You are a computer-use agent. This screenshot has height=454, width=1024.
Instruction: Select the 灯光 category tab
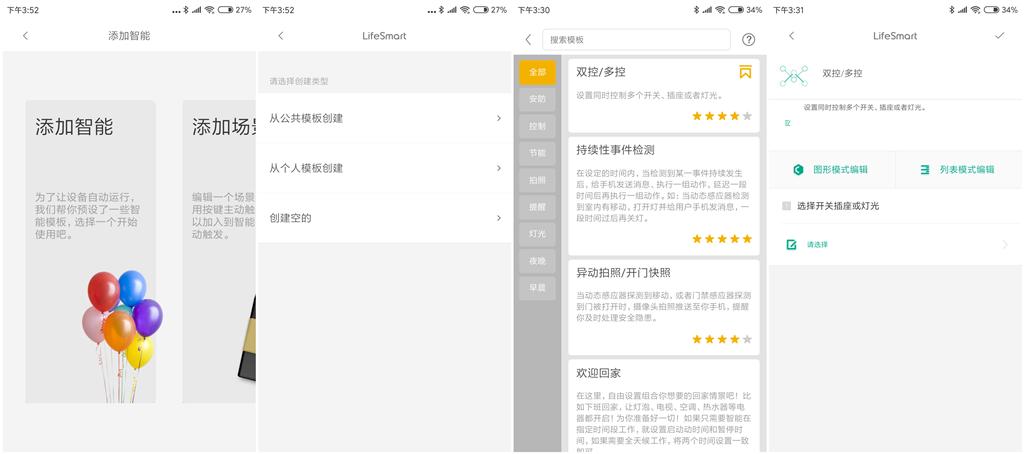(x=537, y=234)
